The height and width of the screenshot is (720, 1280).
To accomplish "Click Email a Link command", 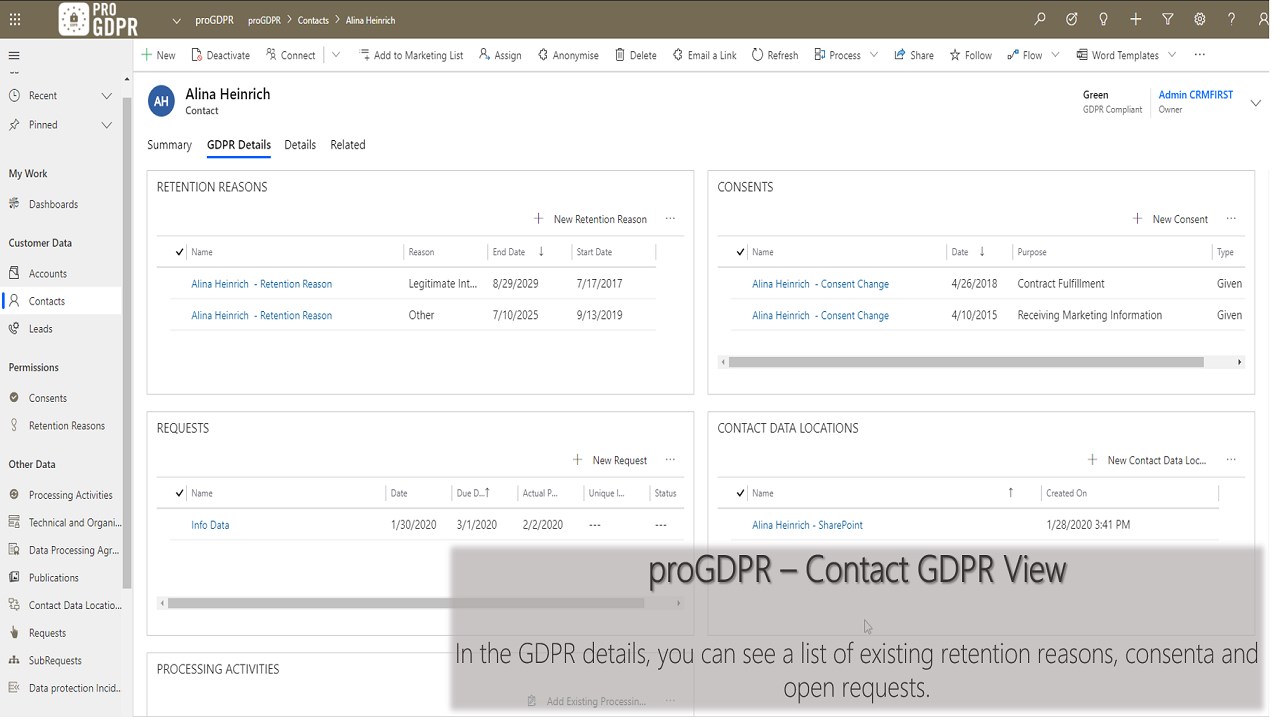I will pyautogui.click(x=704, y=55).
